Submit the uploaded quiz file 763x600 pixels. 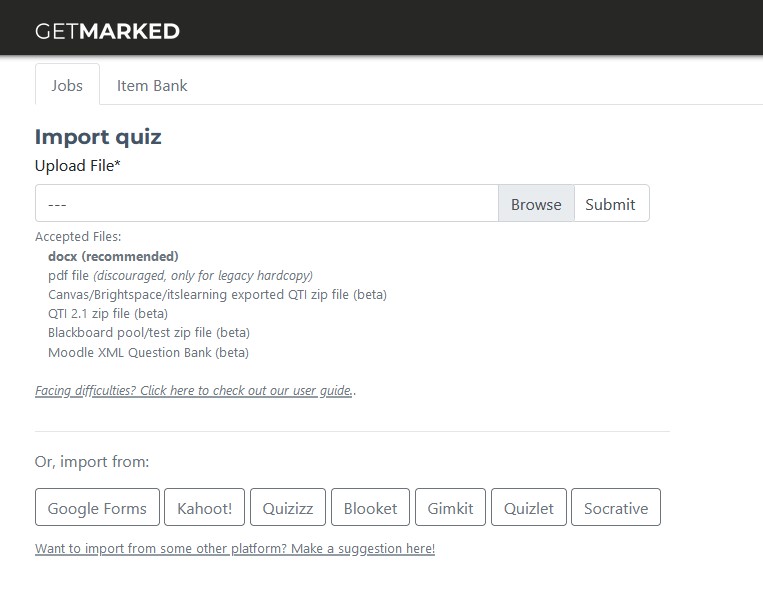[x=611, y=203]
